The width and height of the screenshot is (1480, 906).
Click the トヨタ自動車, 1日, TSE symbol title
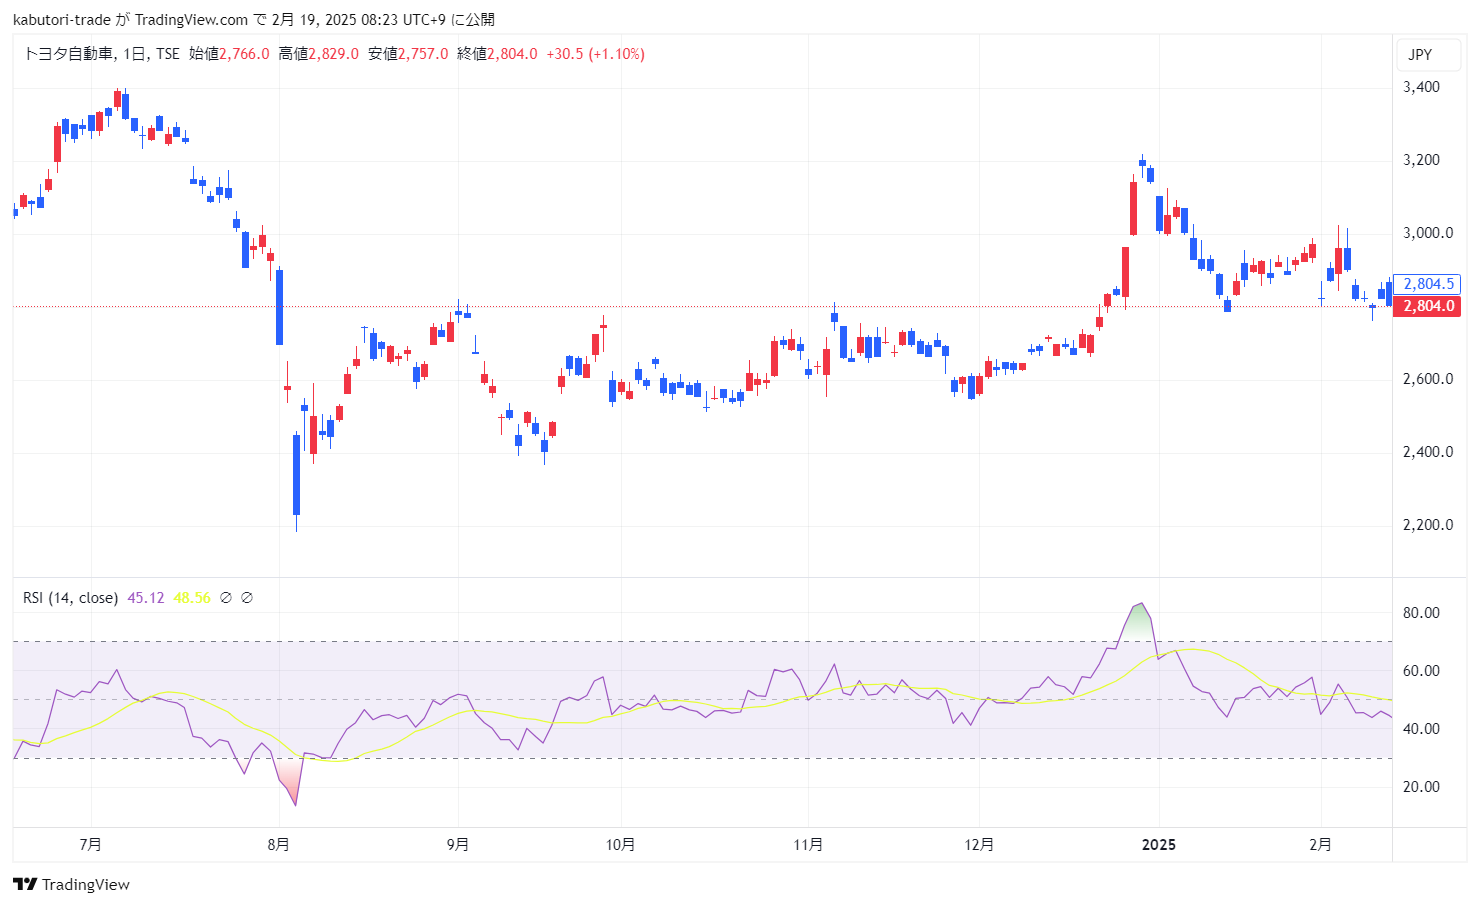(x=101, y=54)
